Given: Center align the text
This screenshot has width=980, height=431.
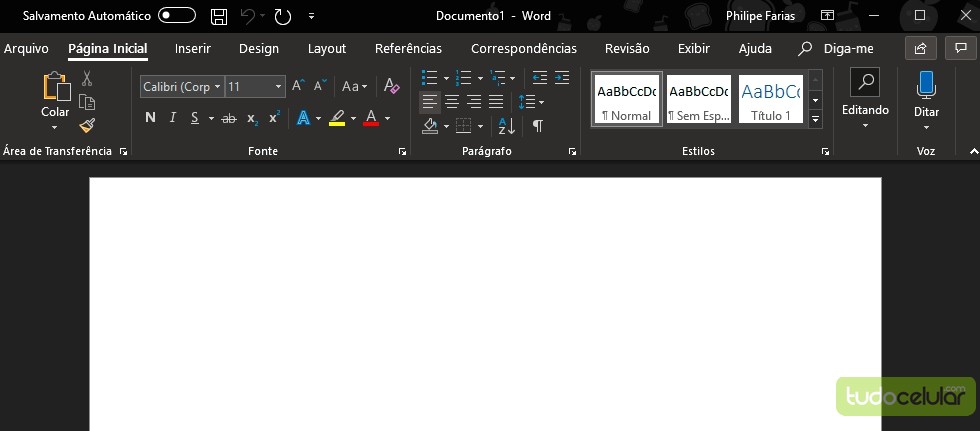Looking at the screenshot, I should click(x=452, y=102).
